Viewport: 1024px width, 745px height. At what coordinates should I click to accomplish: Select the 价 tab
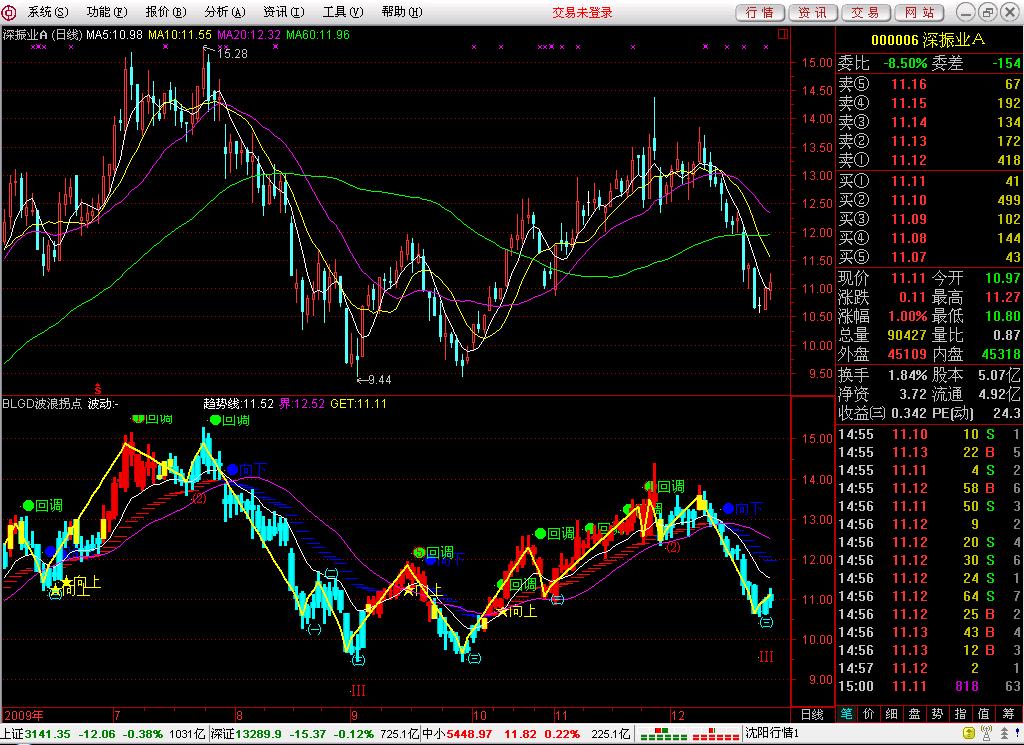point(869,714)
